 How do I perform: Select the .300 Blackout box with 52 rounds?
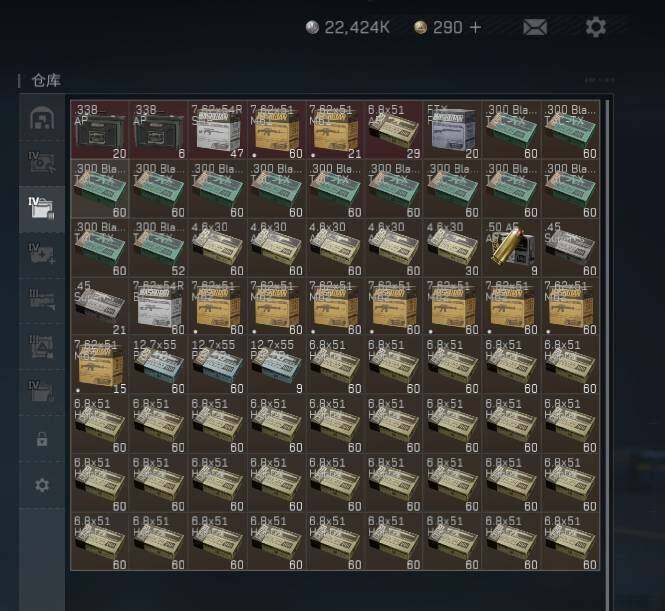pyautogui.click(x=158, y=248)
